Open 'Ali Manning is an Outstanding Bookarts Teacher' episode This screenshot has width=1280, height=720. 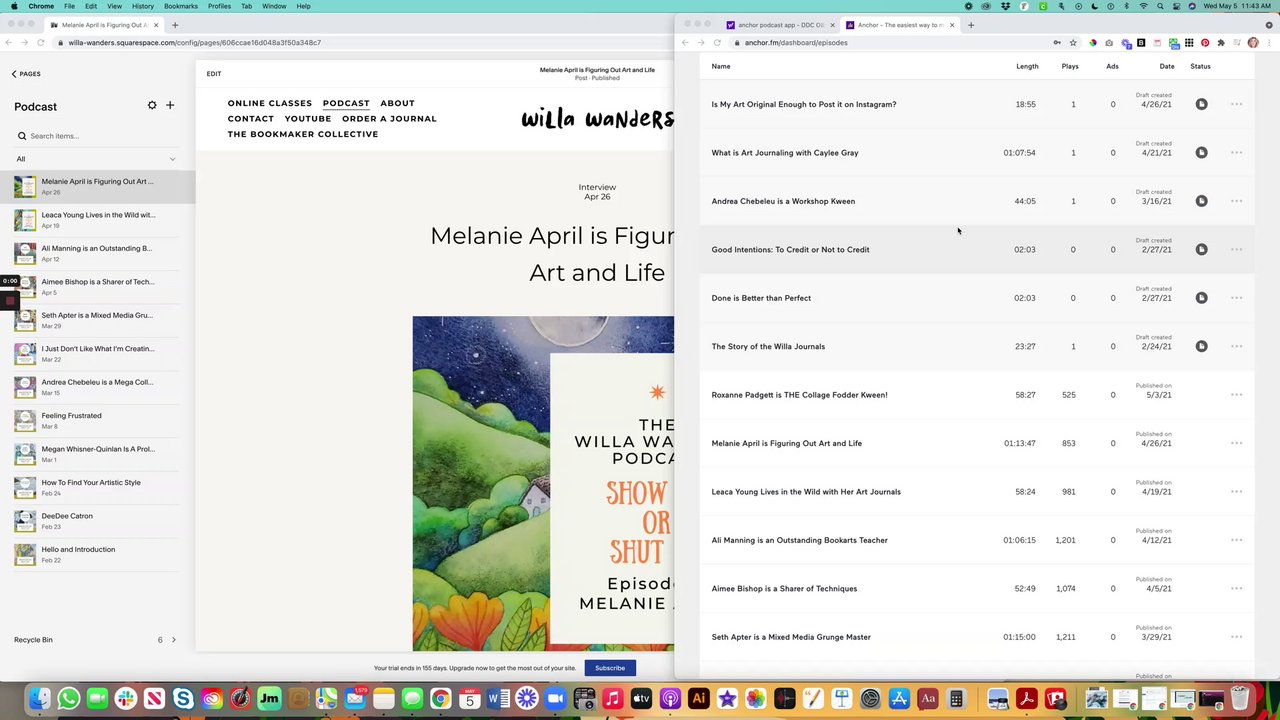(799, 540)
